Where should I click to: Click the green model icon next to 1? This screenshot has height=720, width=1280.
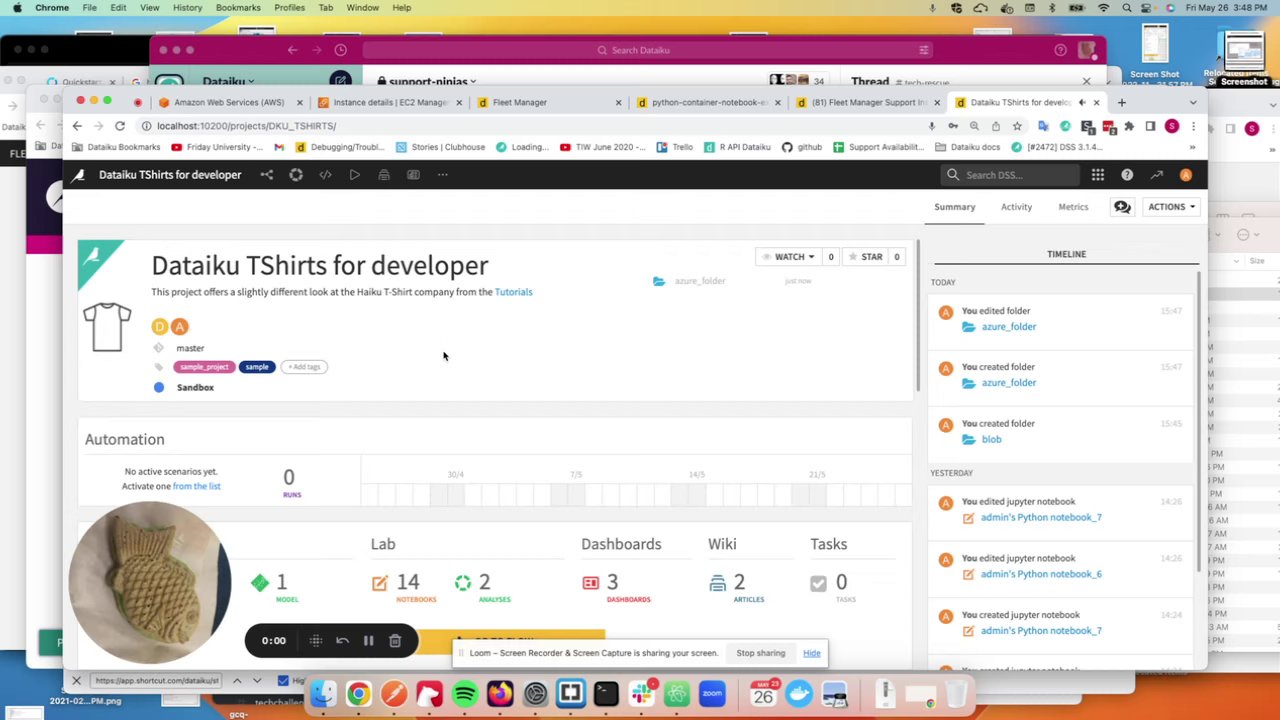[x=260, y=582]
